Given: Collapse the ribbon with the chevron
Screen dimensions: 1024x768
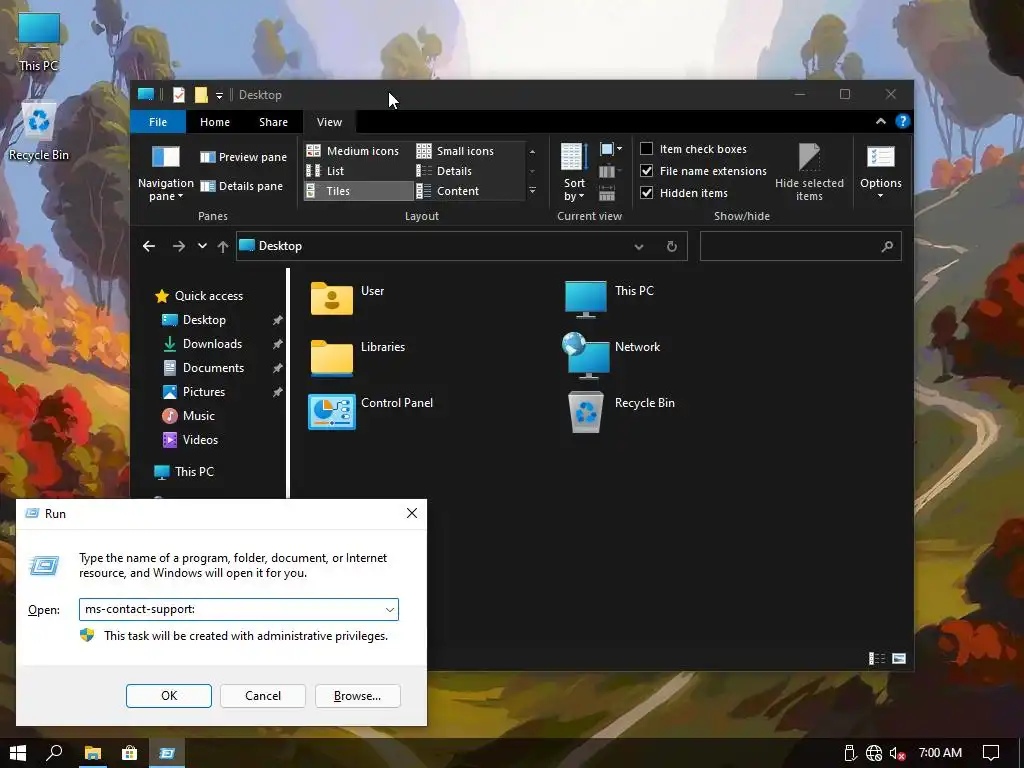Looking at the screenshot, I should tap(880, 121).
